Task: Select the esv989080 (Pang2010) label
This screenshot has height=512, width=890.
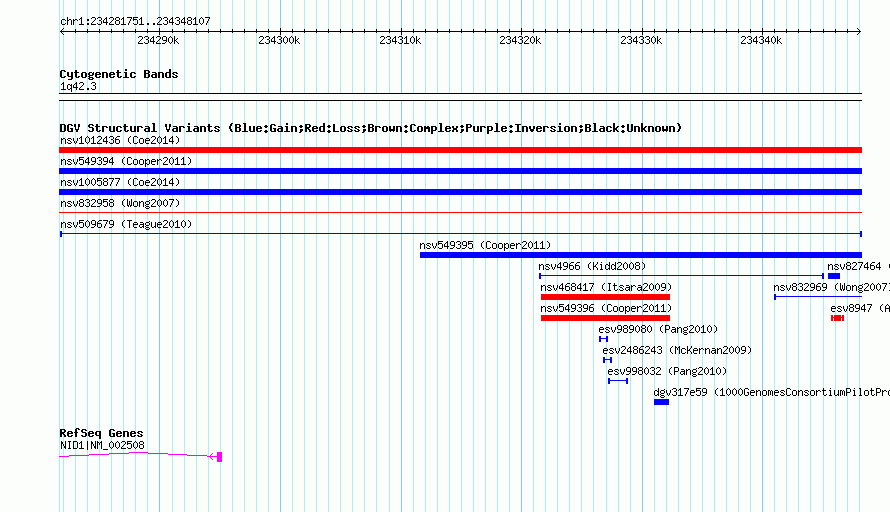Action: pyautogui.click(x=658, y=329)
